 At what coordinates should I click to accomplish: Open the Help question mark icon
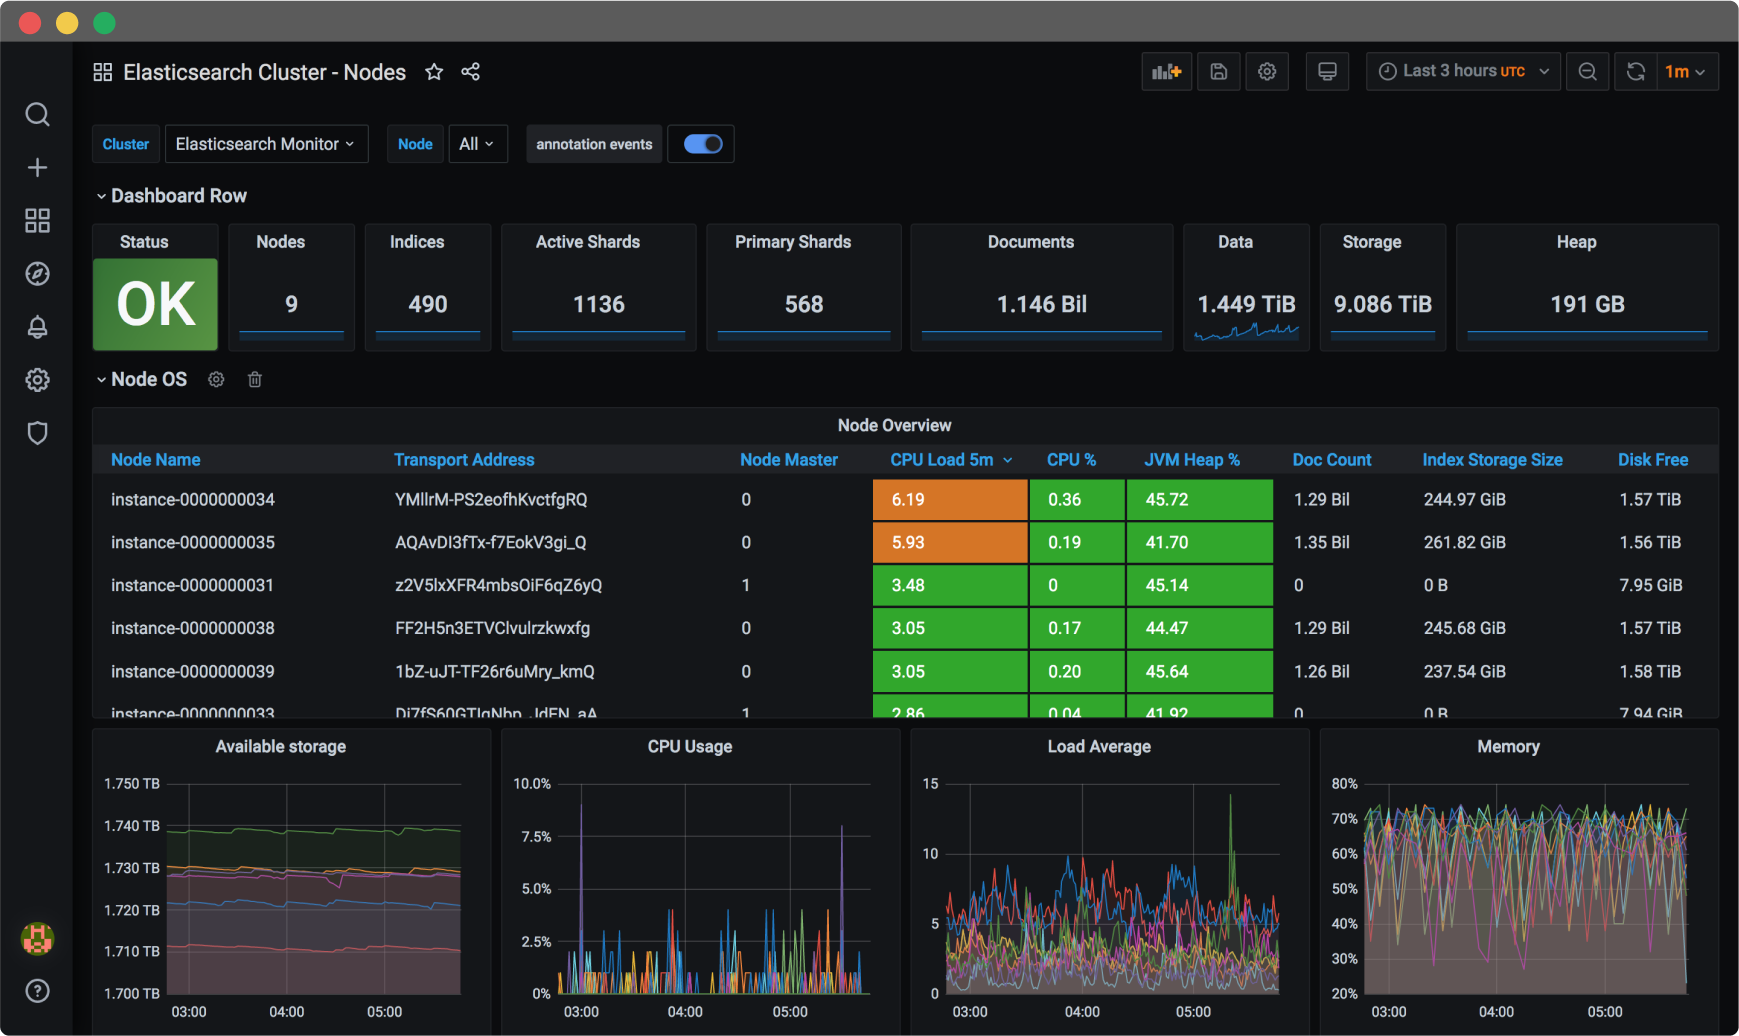tap(37, 990)
